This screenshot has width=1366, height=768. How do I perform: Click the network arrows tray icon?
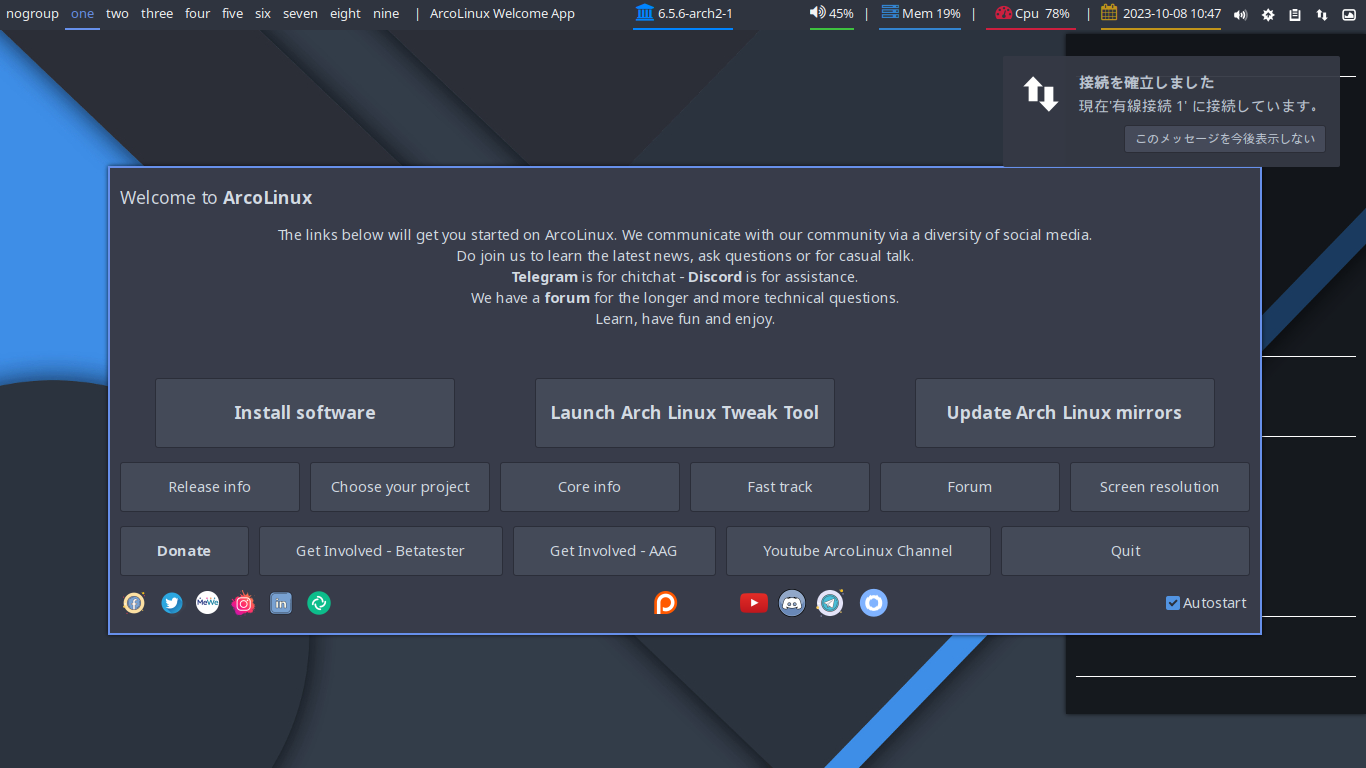[1322, 14]
